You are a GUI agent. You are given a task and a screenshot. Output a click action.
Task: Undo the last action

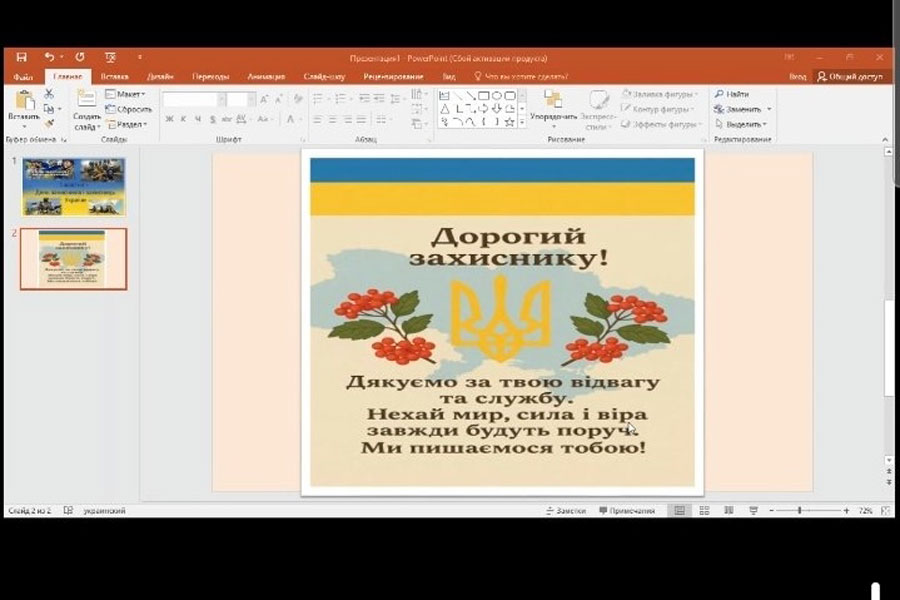coord(49,57)
